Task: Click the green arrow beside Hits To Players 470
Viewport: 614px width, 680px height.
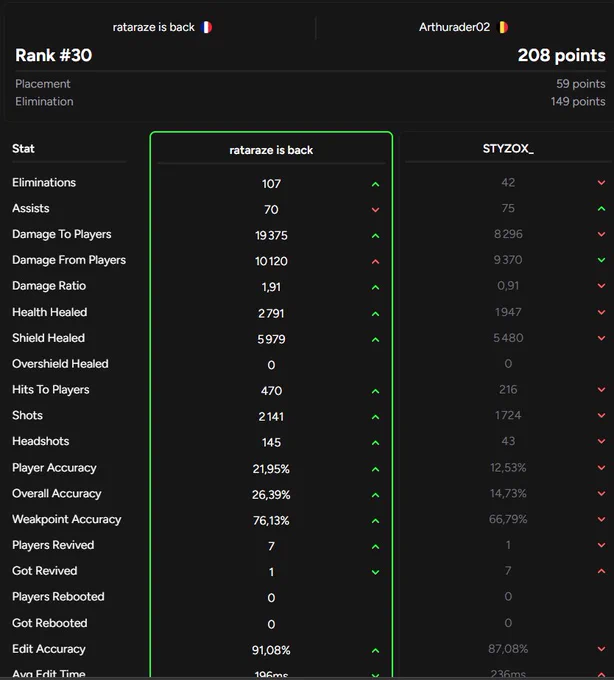Action: click(376, 391)
